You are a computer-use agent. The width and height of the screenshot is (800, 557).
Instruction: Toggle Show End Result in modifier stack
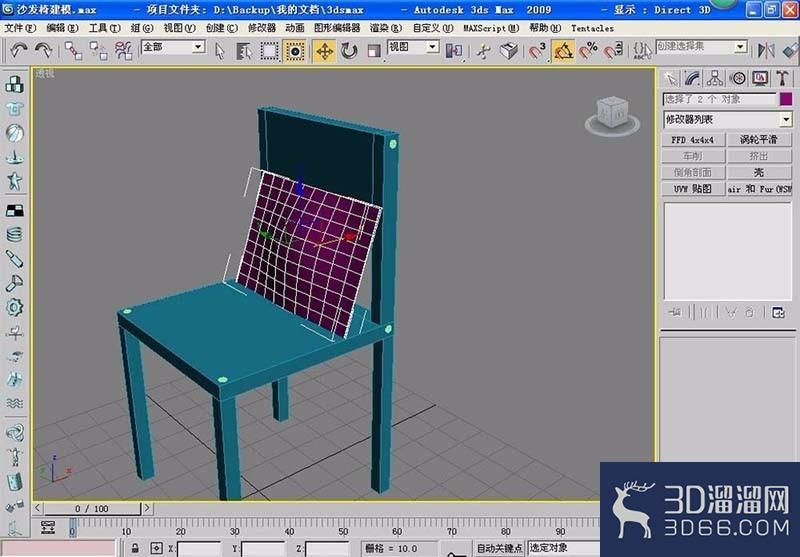coord(704,312)
